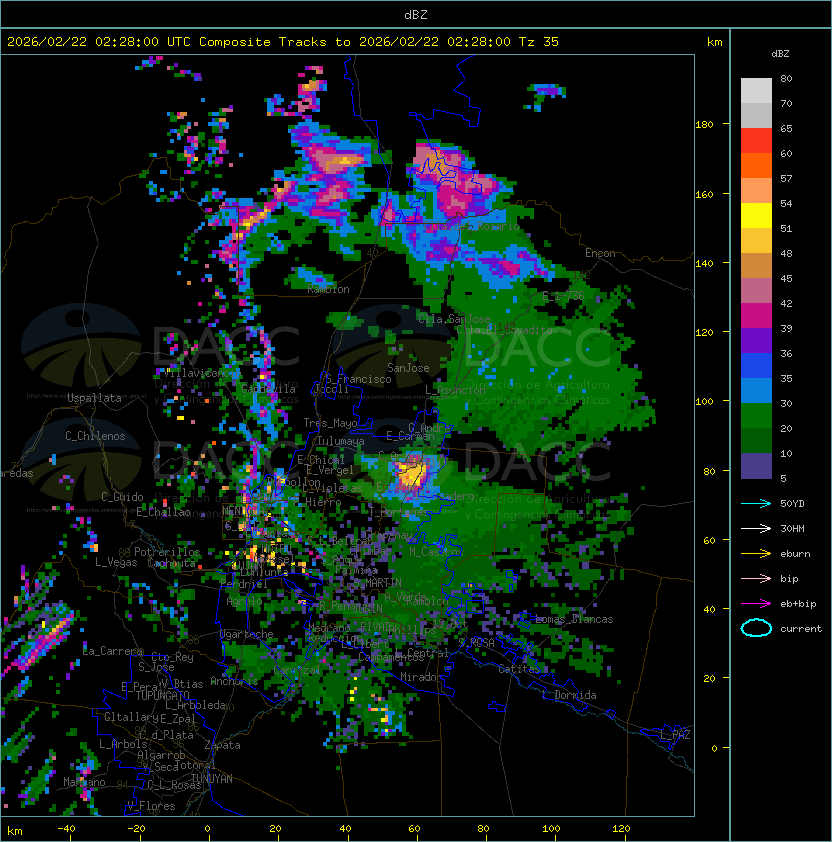
Task: Click the SanJose map label
Action: (408, 368)
